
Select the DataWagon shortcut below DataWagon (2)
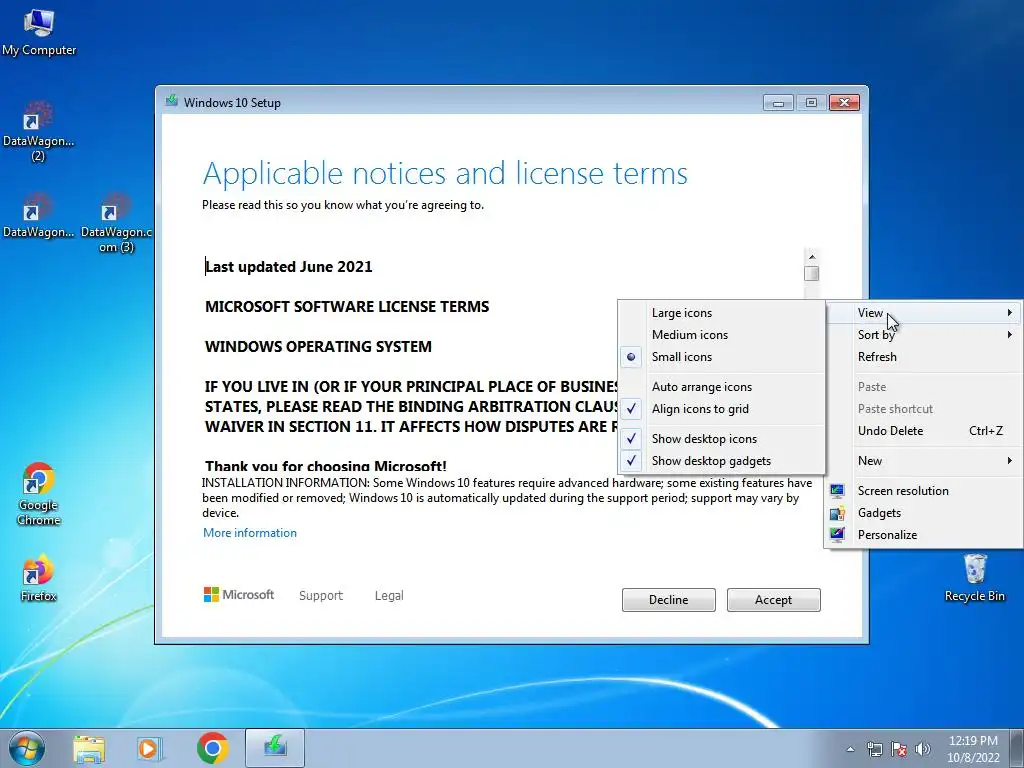pyautogui.click(x=38, y=216)
